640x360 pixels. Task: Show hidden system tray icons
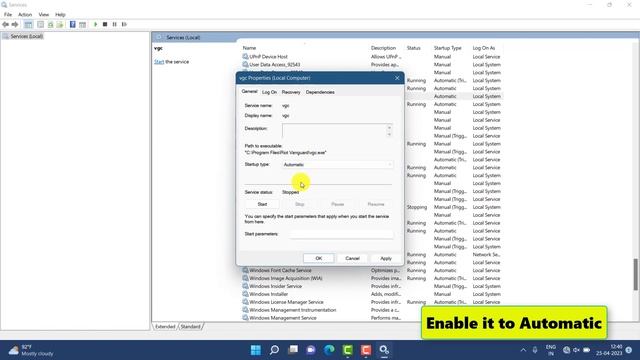tap(523, 350)
